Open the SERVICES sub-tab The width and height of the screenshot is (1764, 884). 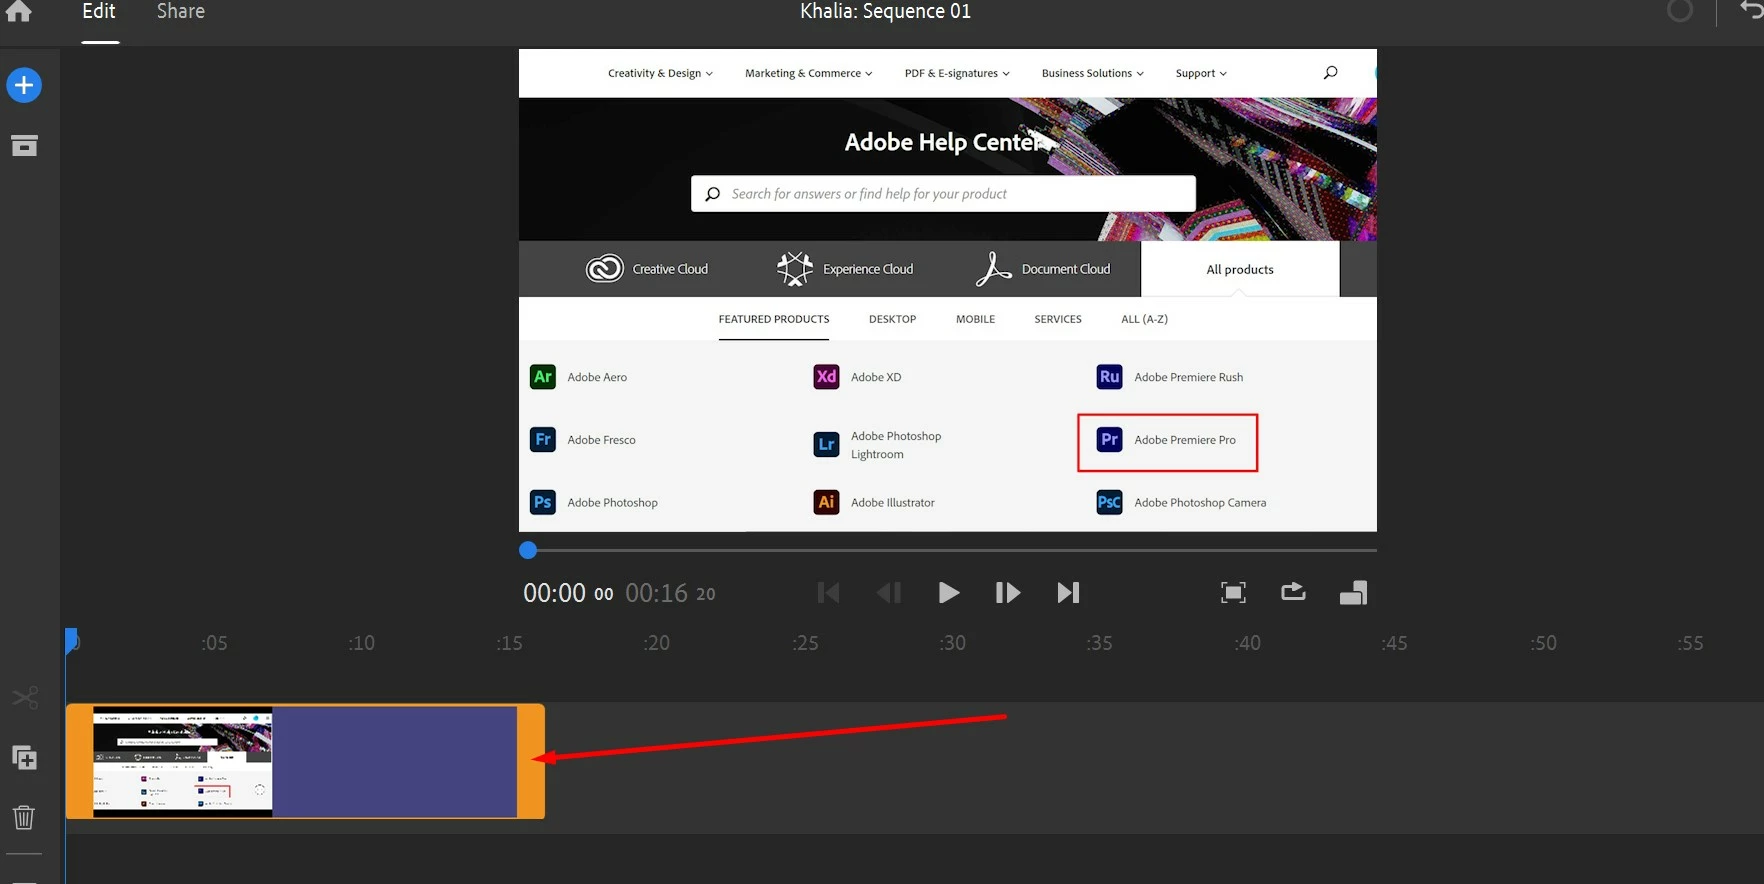[x=1058, y=319]
